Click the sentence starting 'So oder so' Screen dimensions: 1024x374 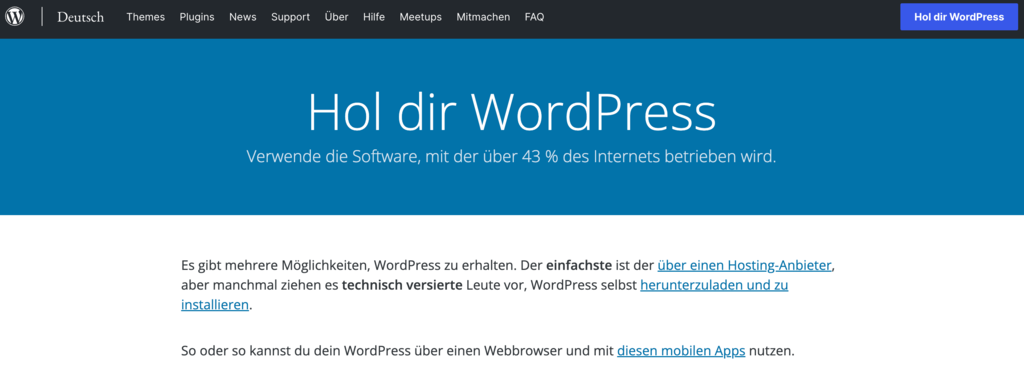(488, 351)
